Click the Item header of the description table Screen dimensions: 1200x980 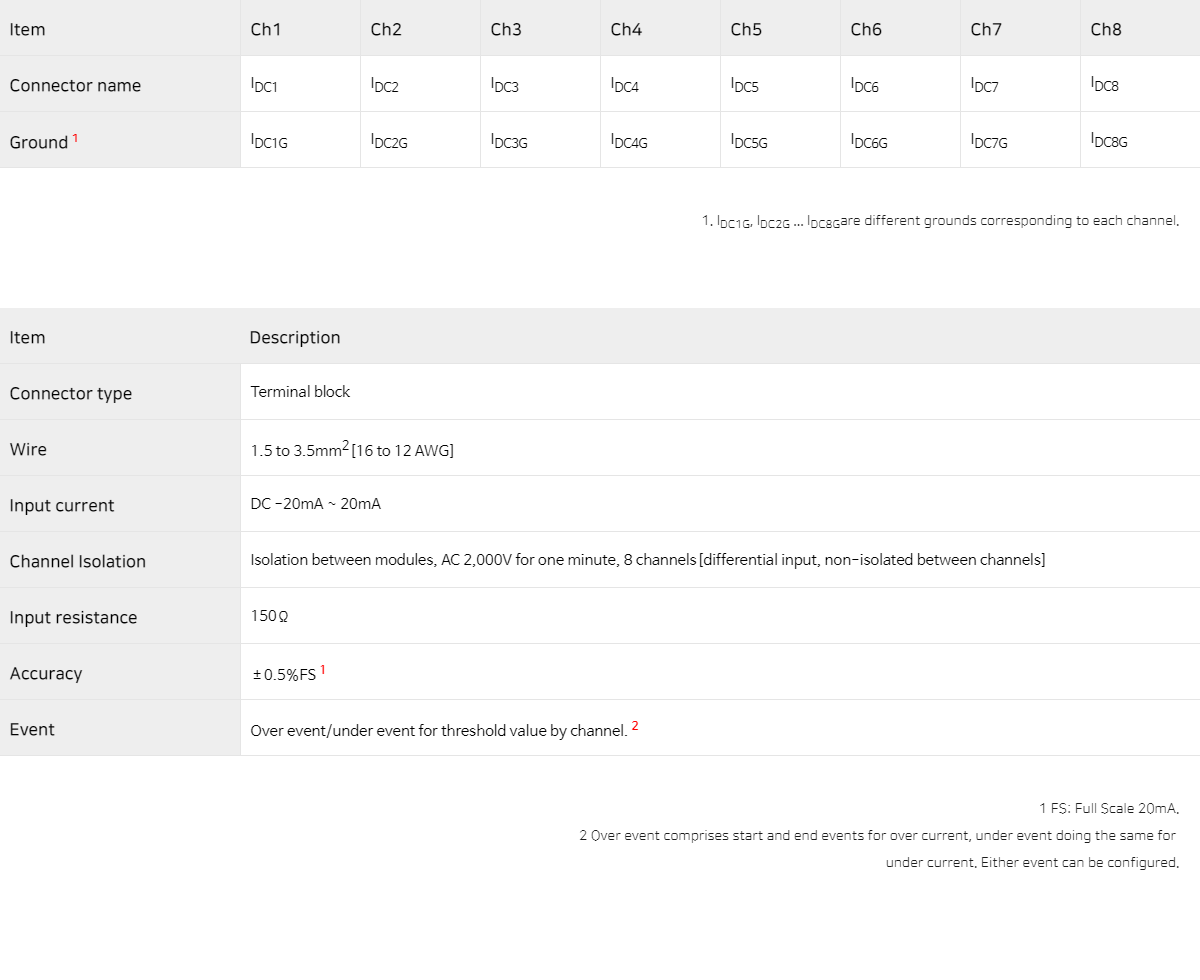point(27,337)
